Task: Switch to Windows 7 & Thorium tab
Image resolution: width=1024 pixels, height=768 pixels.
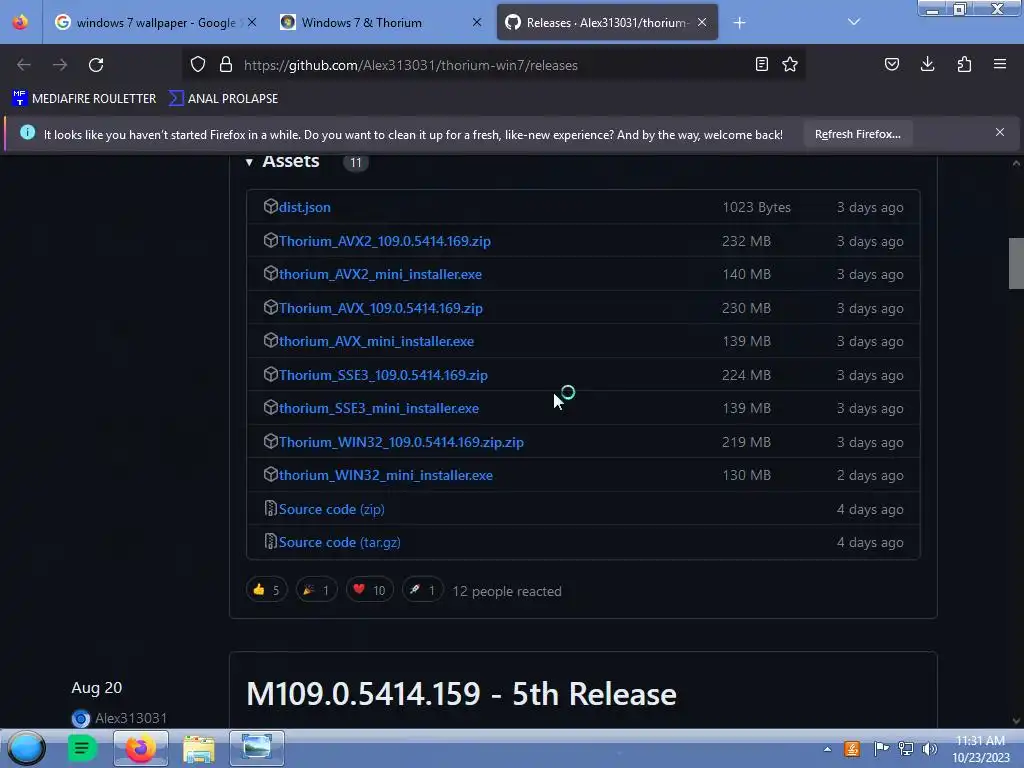Action: point(381,23)
